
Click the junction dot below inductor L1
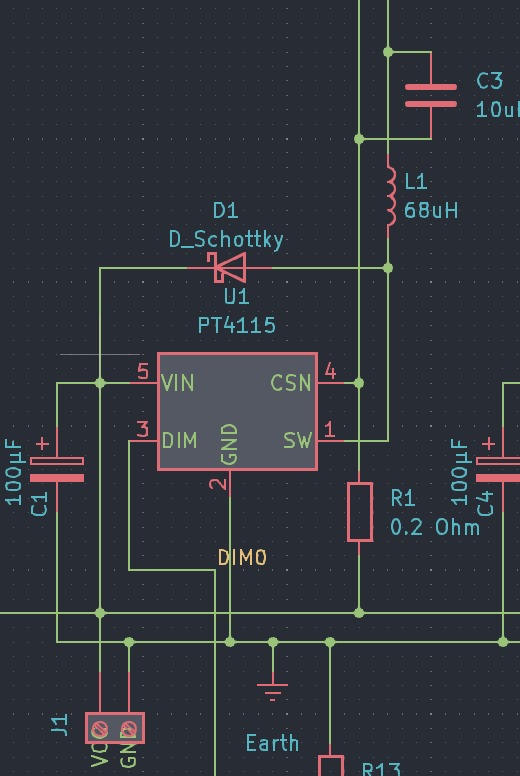pos(388,268)
